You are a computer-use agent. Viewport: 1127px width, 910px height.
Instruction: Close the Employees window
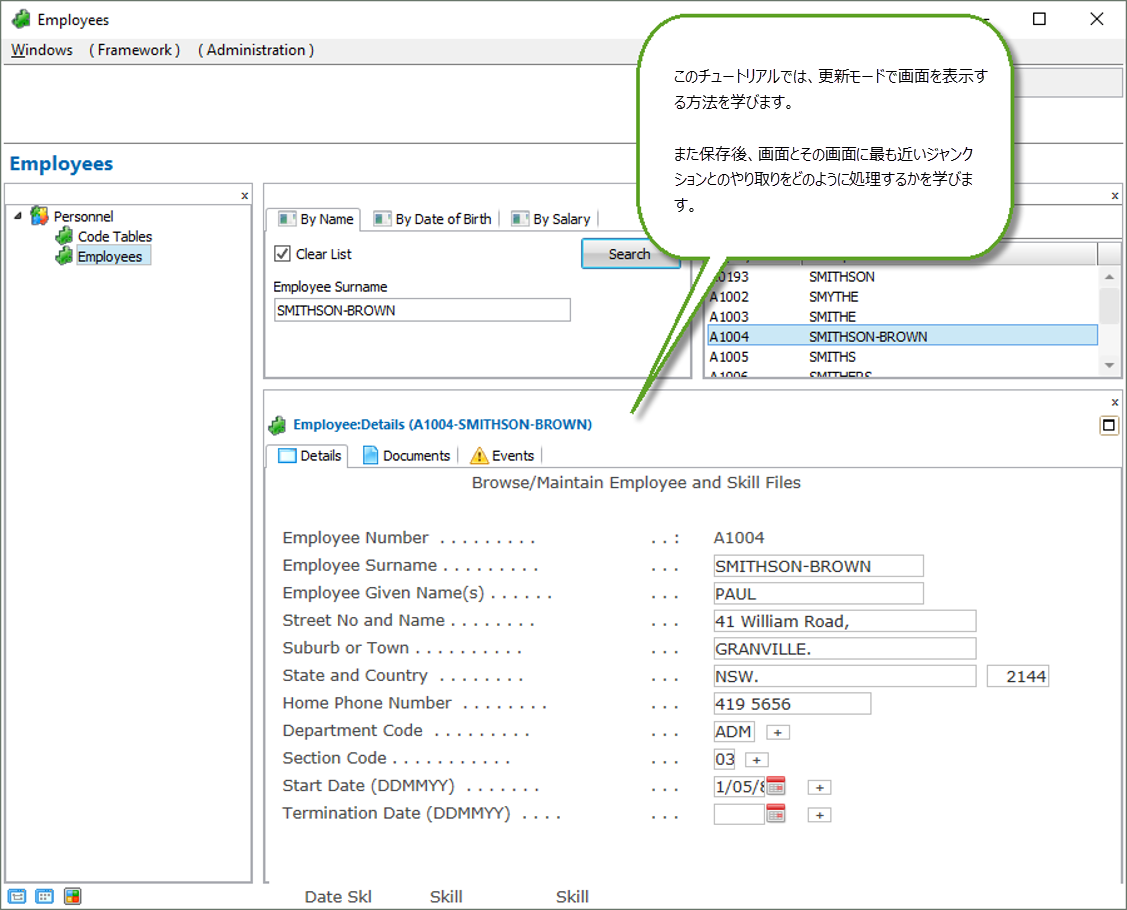(1097, 19)
